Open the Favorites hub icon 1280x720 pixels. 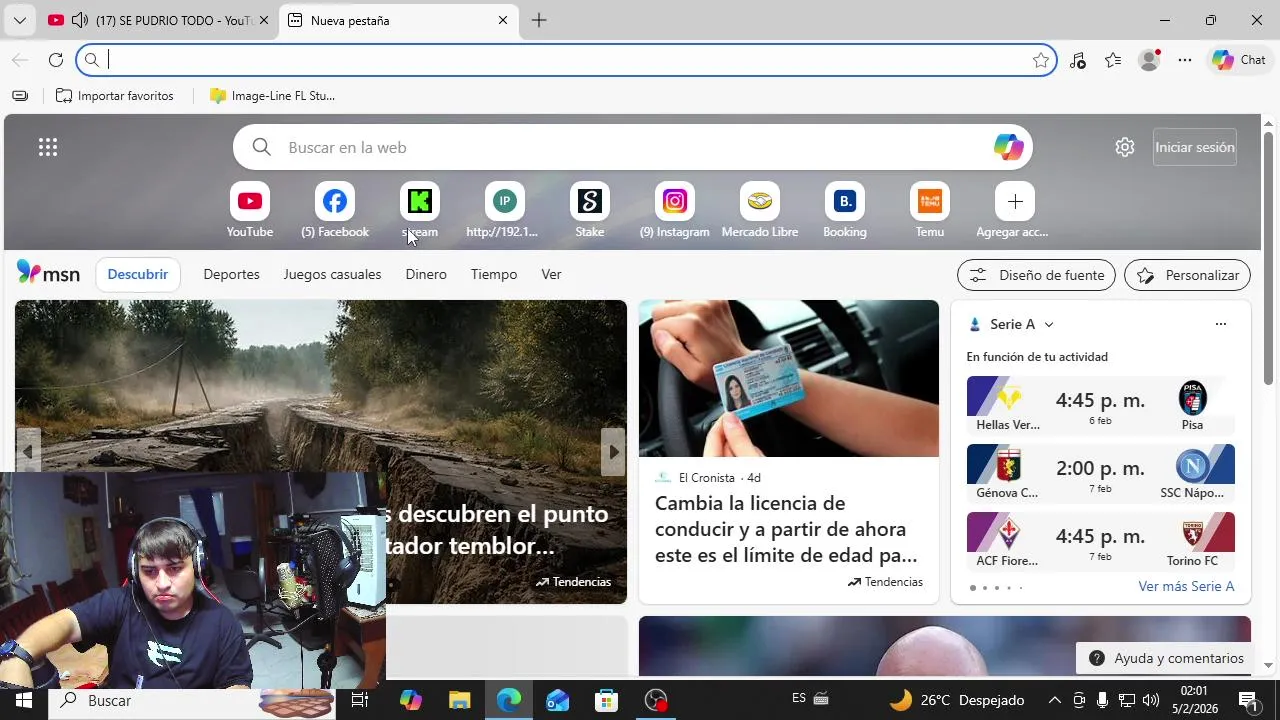(x=1113, y=60)
